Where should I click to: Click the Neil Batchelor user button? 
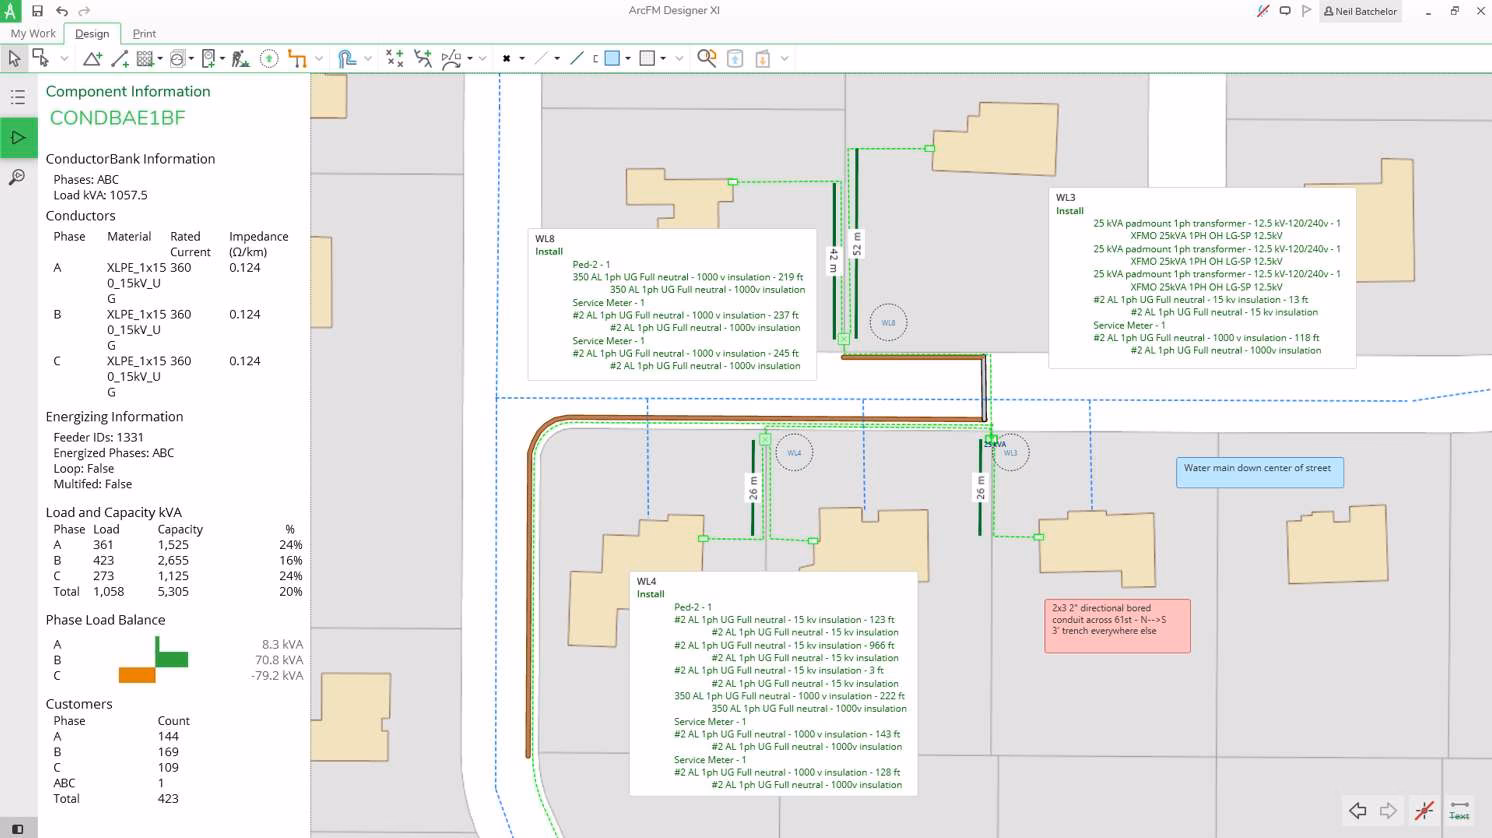[1360, 11]
